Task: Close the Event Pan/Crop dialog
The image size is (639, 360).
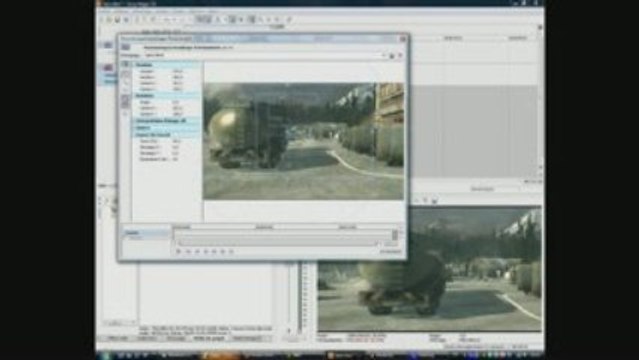Action: [403, 39]
